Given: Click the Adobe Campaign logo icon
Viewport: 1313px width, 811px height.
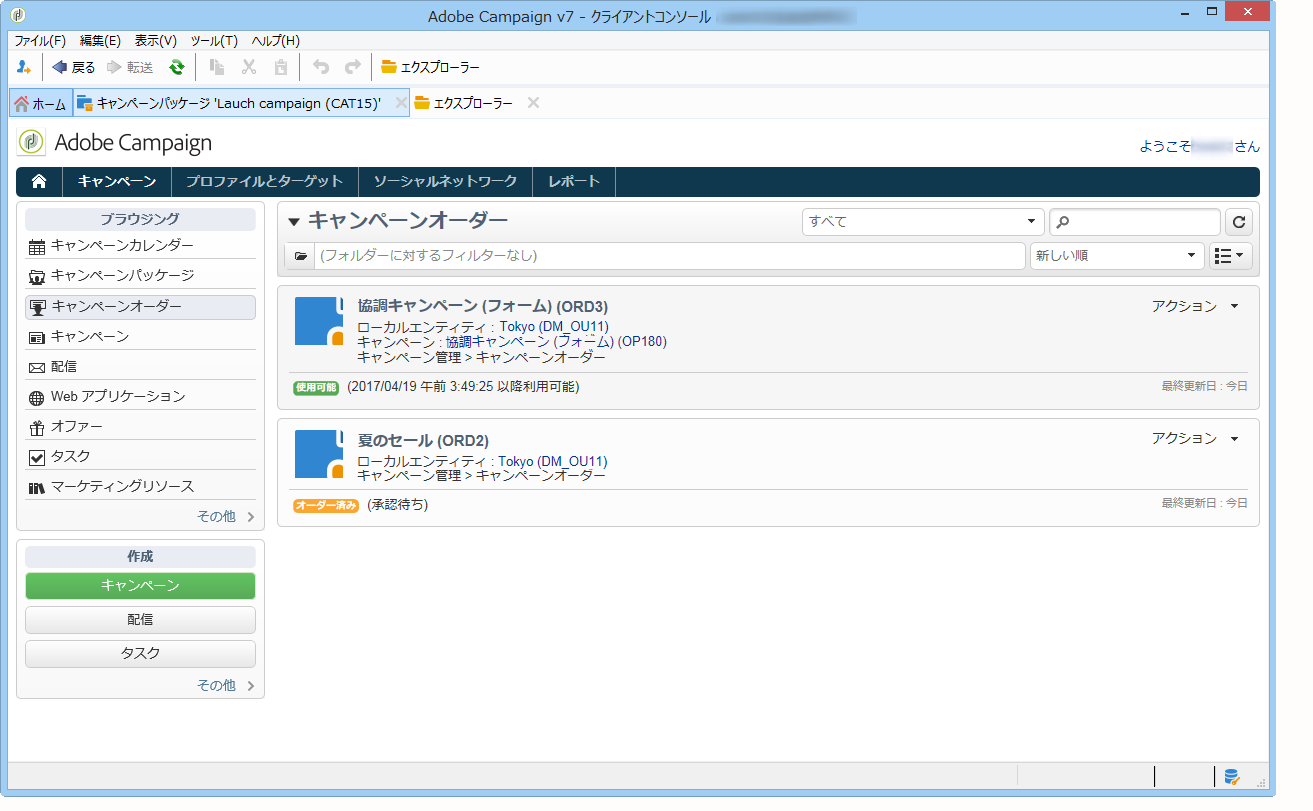Looking at the screenshot, I should (31, 143).
